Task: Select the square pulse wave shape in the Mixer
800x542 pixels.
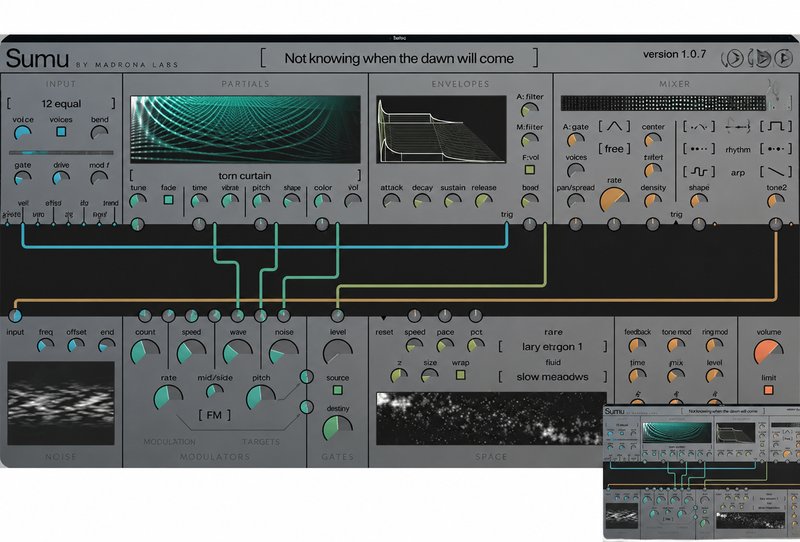Action: click(776, 126)
